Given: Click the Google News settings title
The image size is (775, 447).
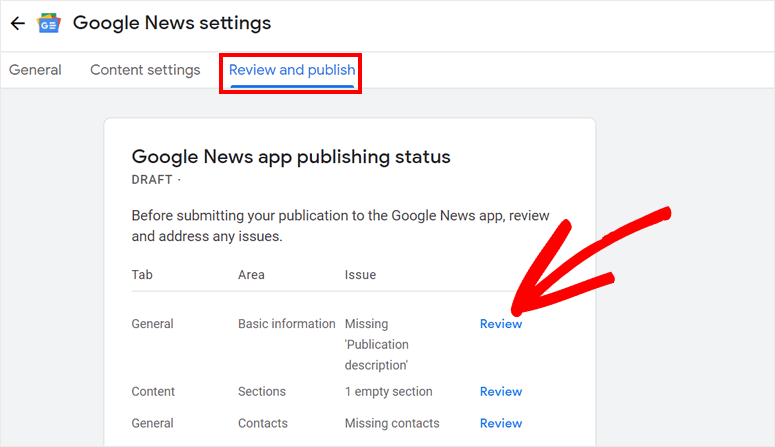Looking at the screenshot, I should click(172, 23).
